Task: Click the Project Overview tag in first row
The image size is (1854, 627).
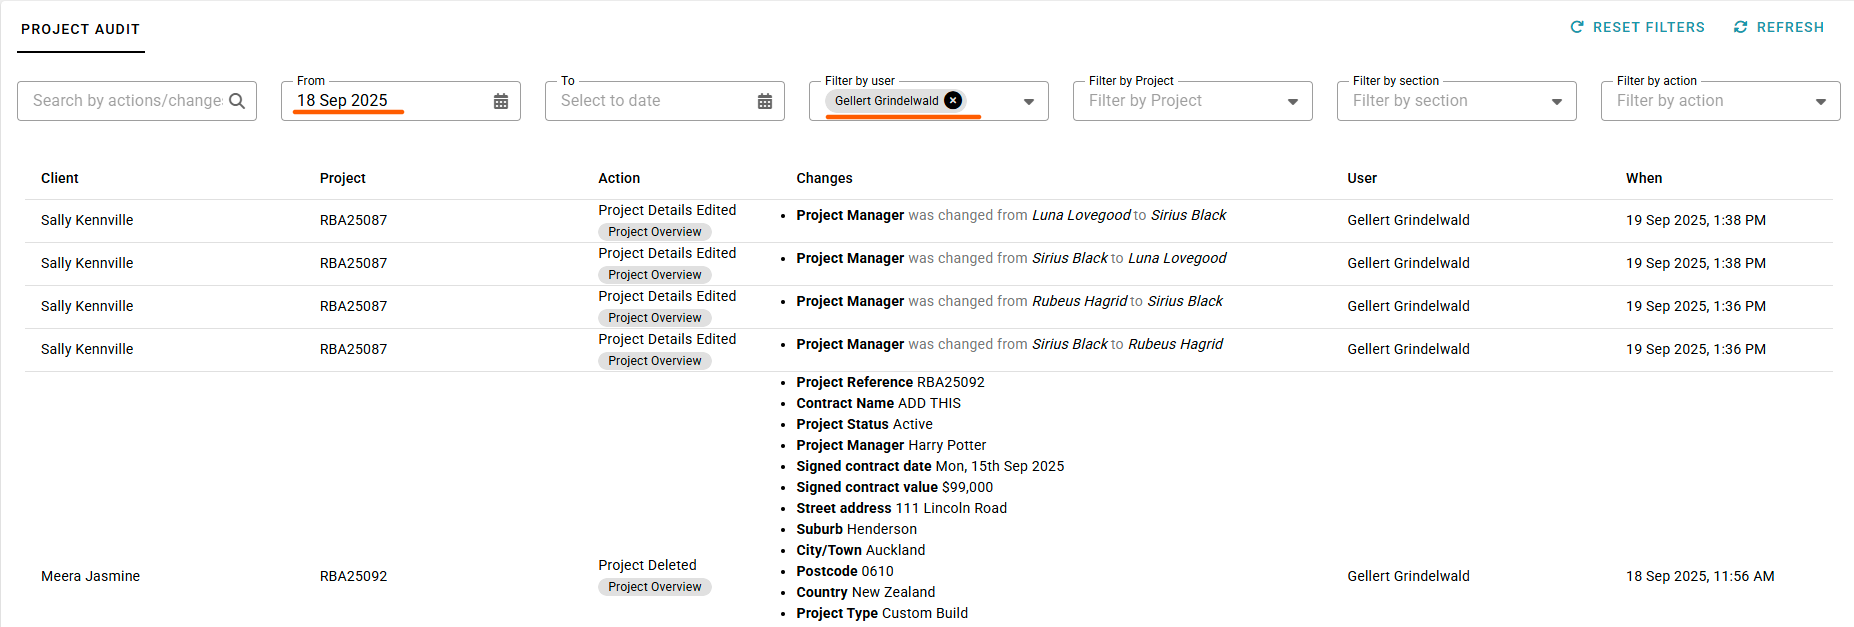Action: pyautogui.click(x=655, y=232)
